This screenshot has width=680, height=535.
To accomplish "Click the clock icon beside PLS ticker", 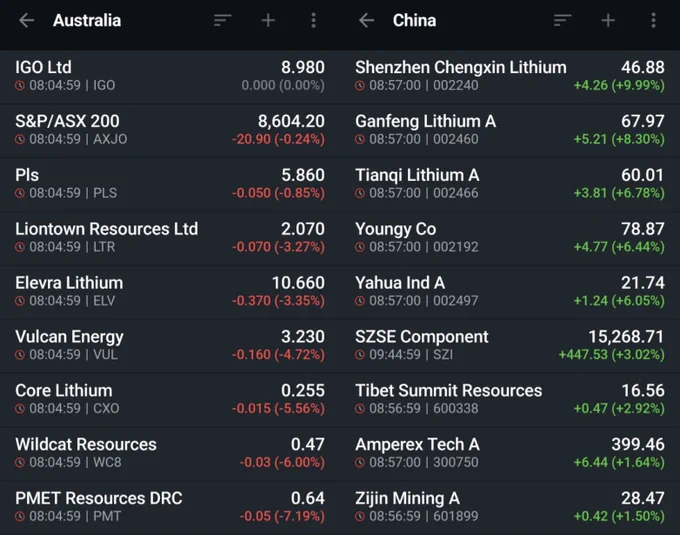I will pos(20,193).
